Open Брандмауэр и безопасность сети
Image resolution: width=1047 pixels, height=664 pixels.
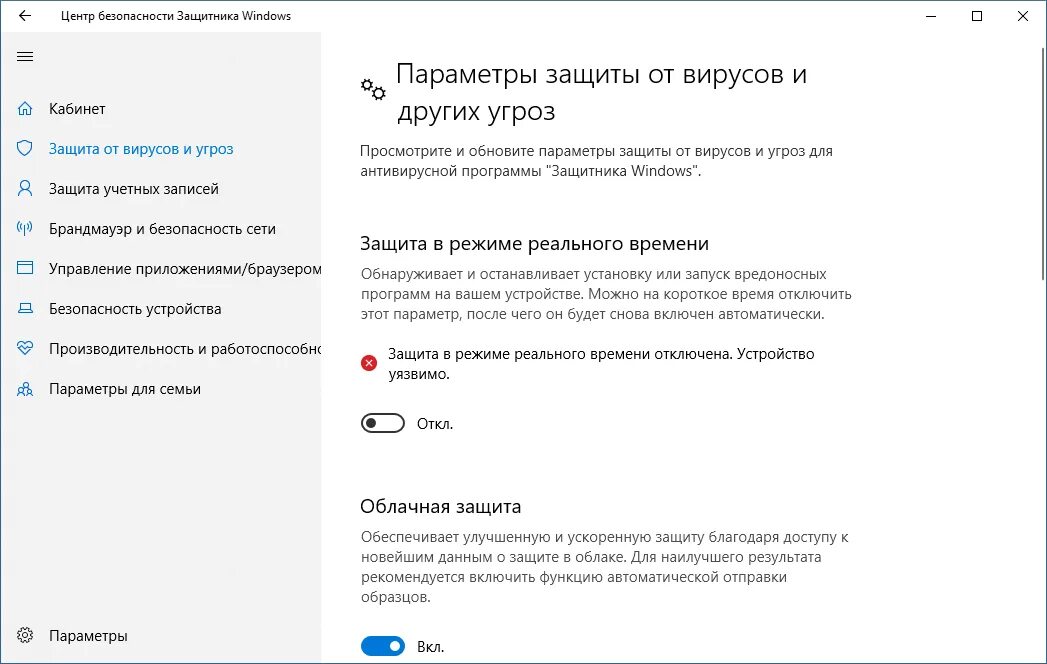tap(162, 229)
